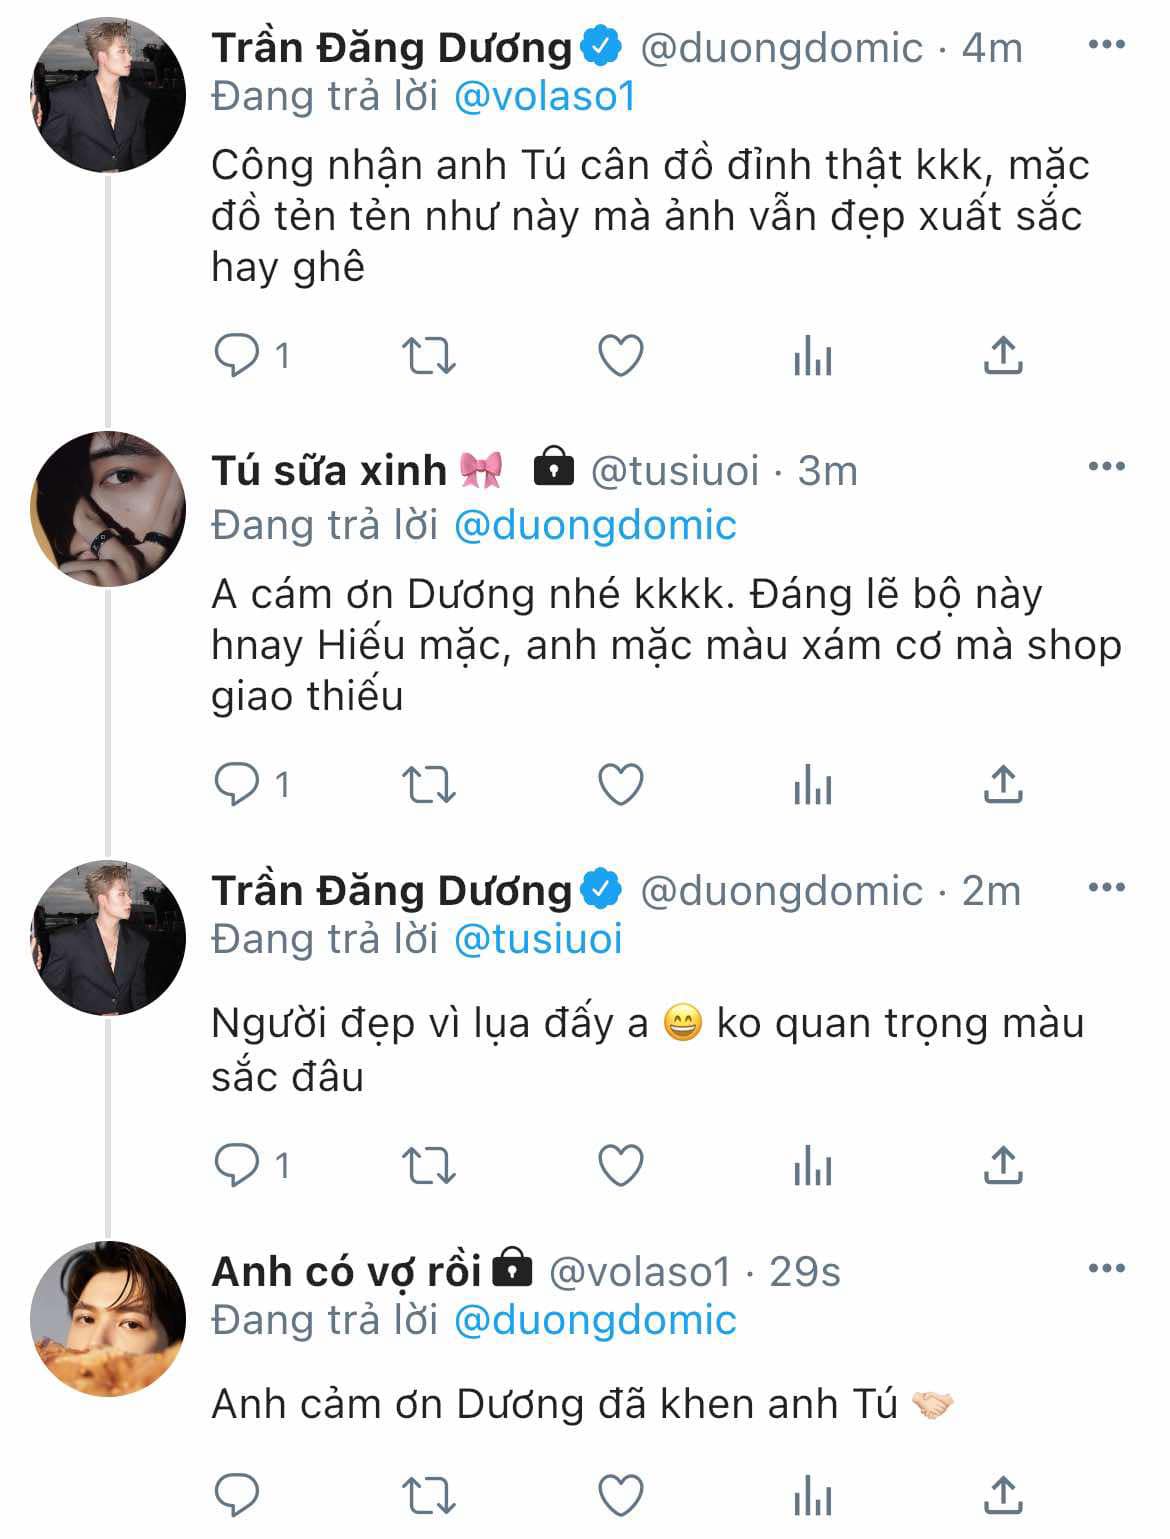Like the 'Người đẹp vì lụa' tweet
The height and width of the screenshot is (1539, 1170).
pyautogui.click(x=620, y=1165)
